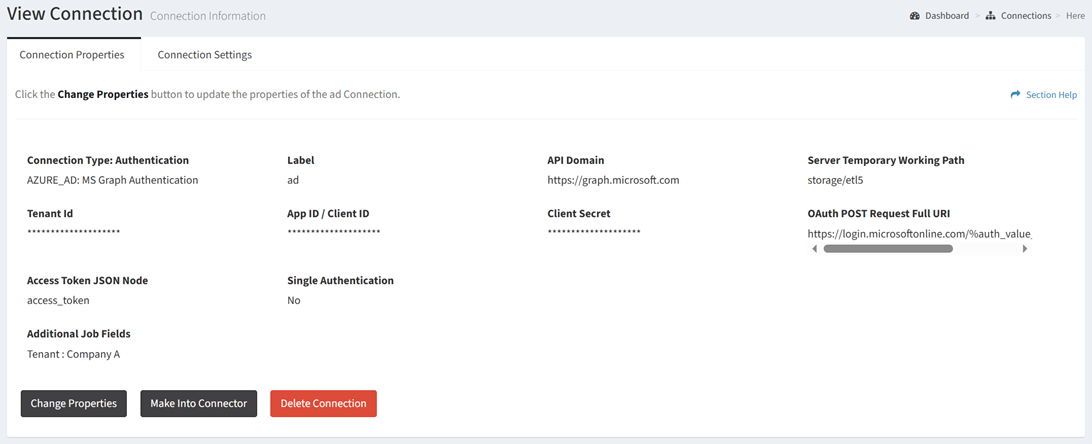Viewport: 1092px width, 444px height.
Task: Click the Make Into Connector button
Action: 198,403
